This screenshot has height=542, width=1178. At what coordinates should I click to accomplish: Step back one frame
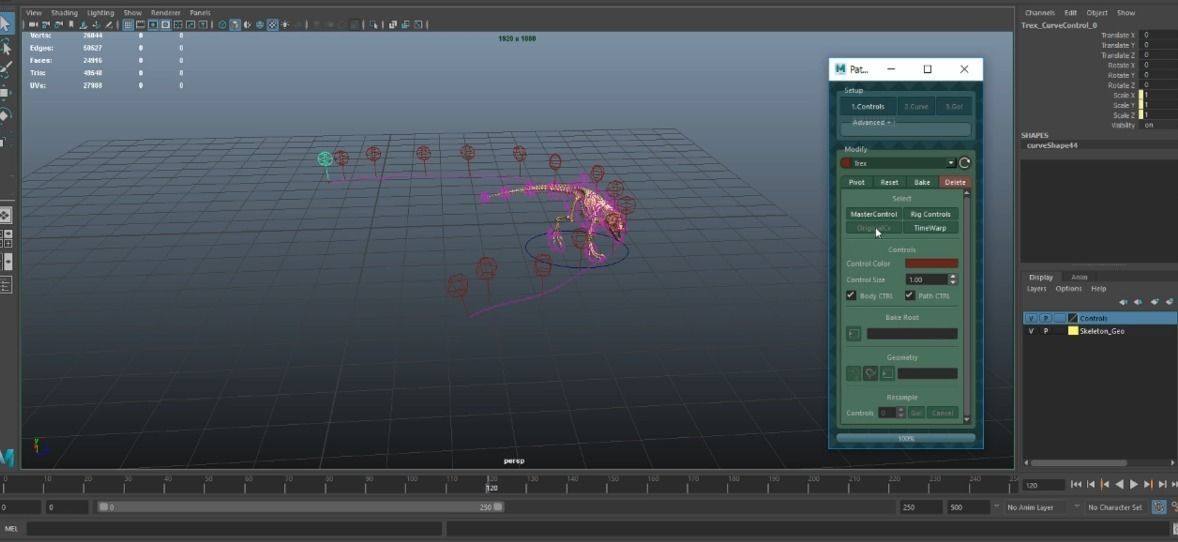(x=1091, y=484)
